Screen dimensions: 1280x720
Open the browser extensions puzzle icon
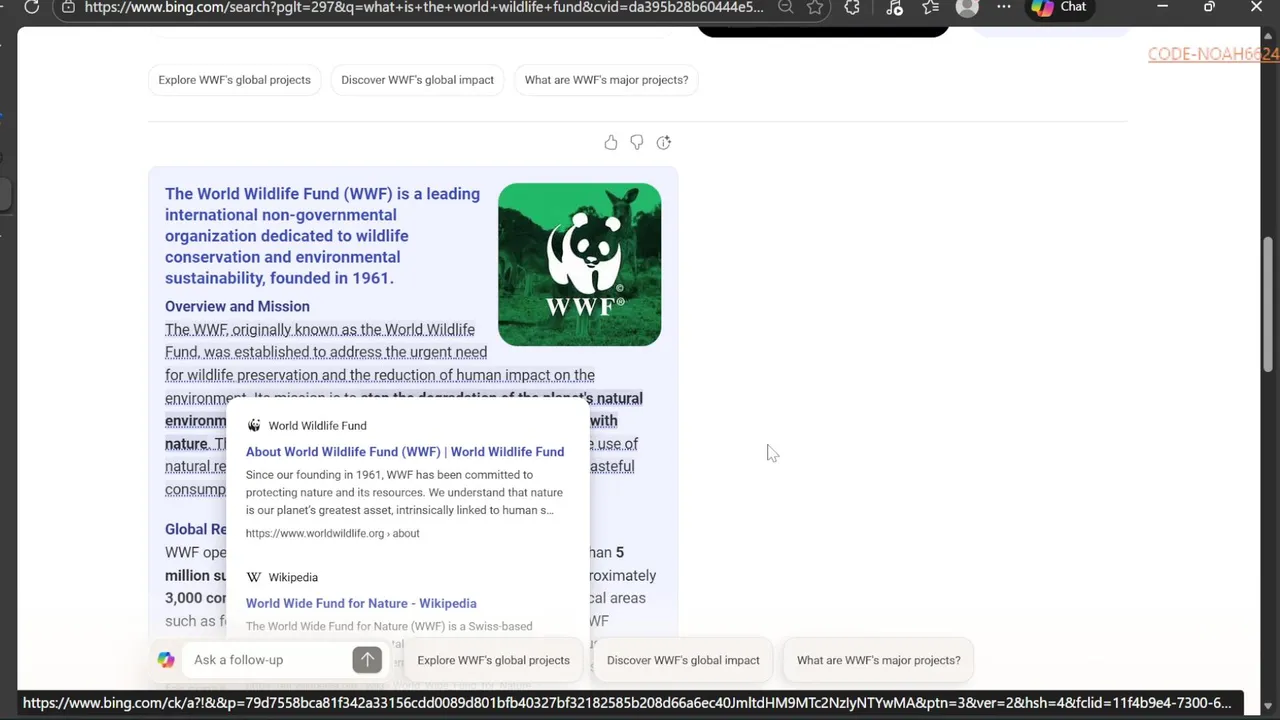852,7
